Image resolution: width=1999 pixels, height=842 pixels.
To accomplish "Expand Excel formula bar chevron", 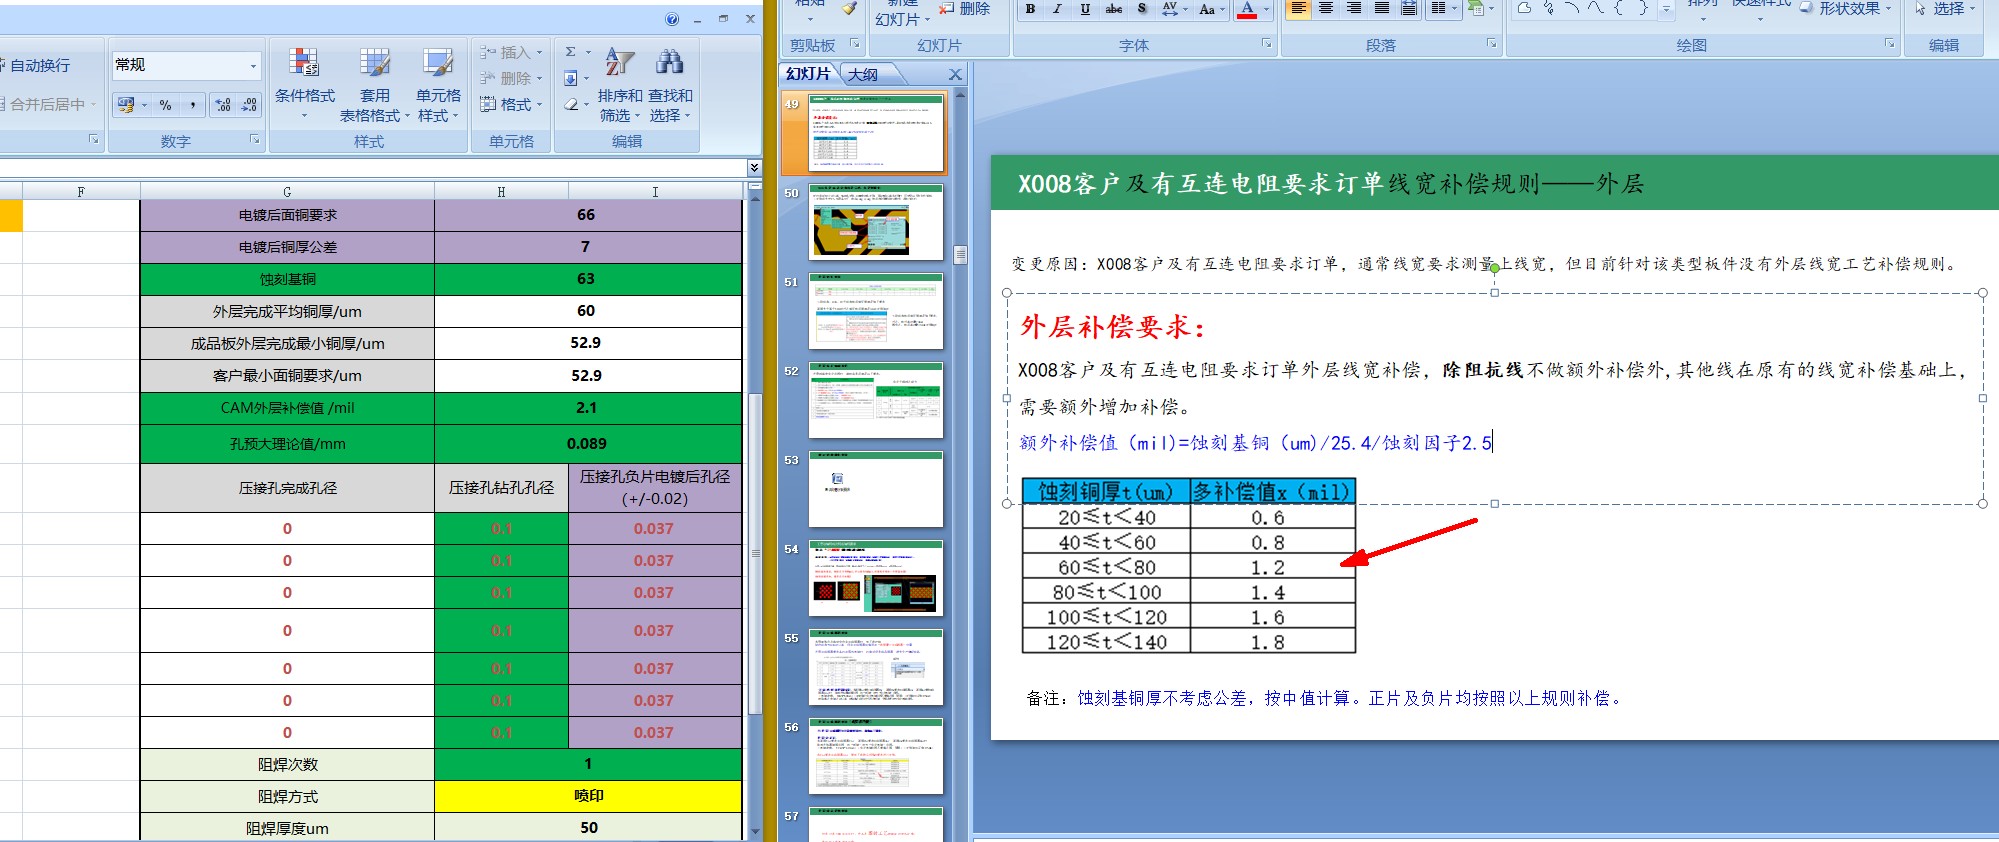I will click(x=754, y=167).
